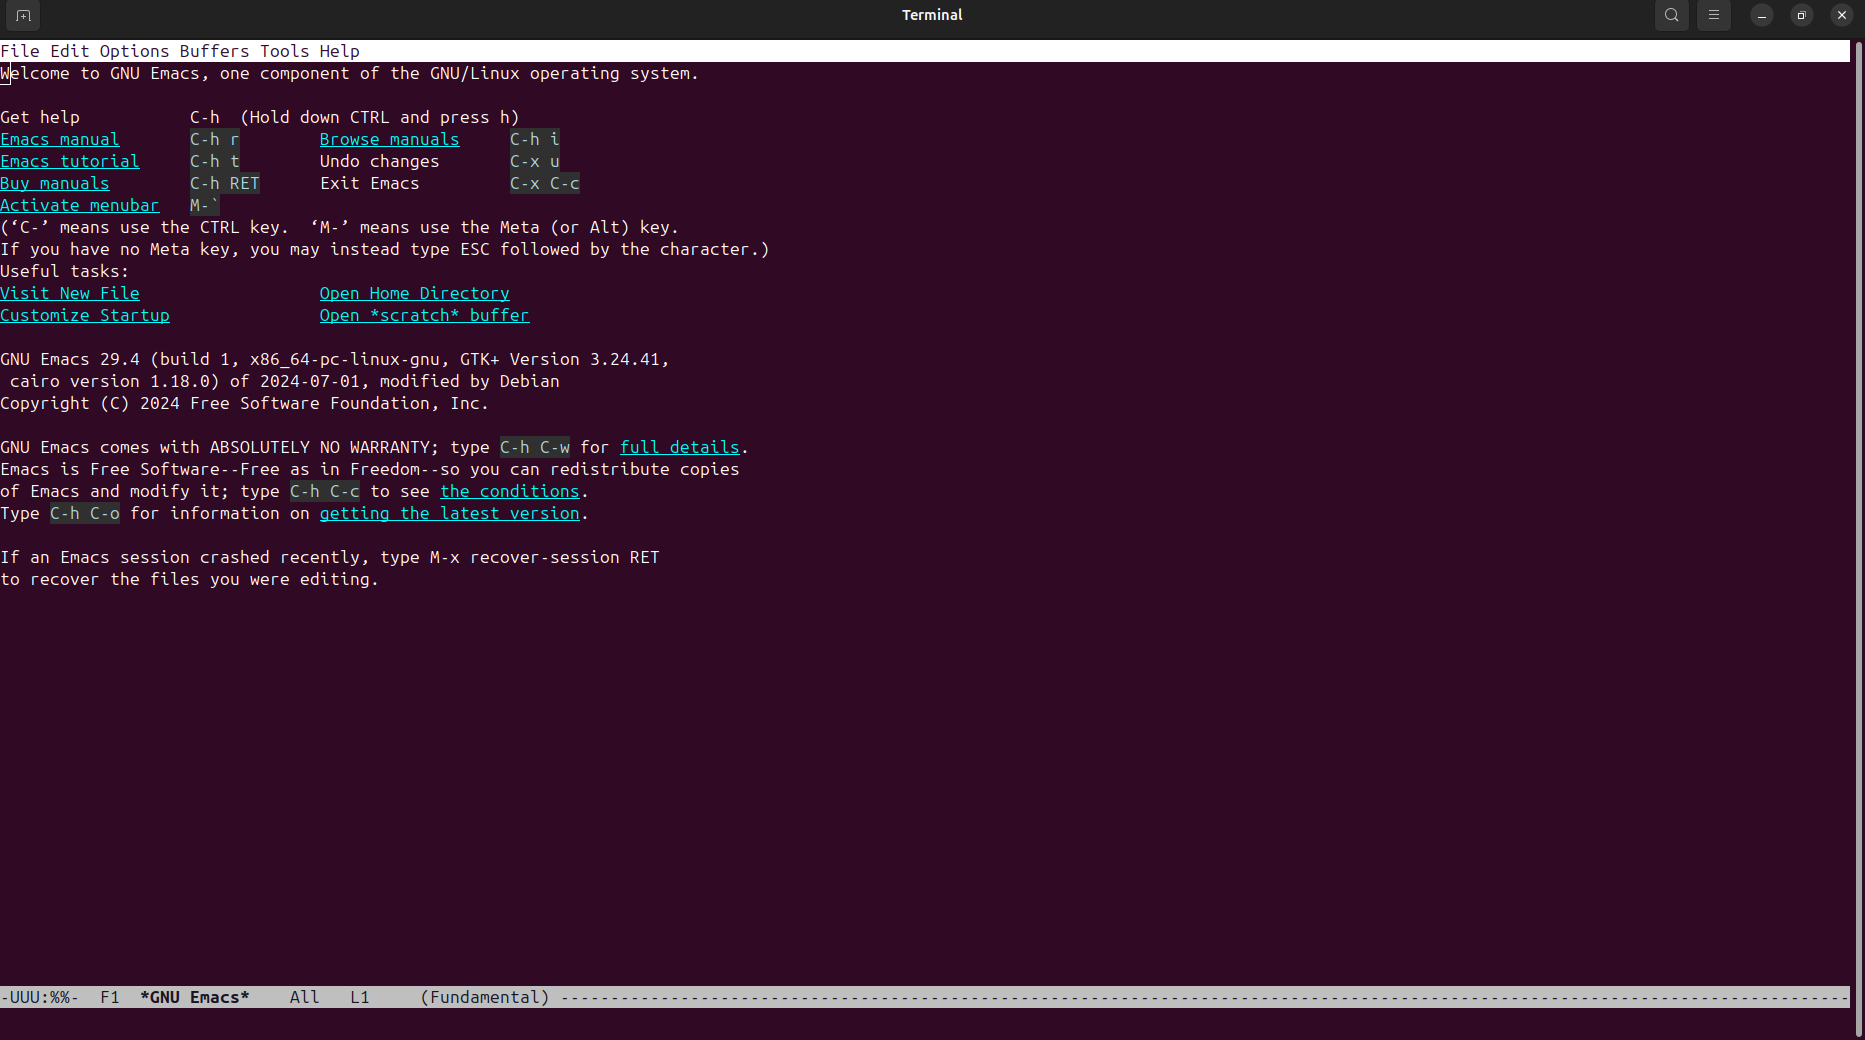Screen dimensions: 1865x1040
Task: Click the GNU Emacs 29.4 version line
Action: (335, 359)
